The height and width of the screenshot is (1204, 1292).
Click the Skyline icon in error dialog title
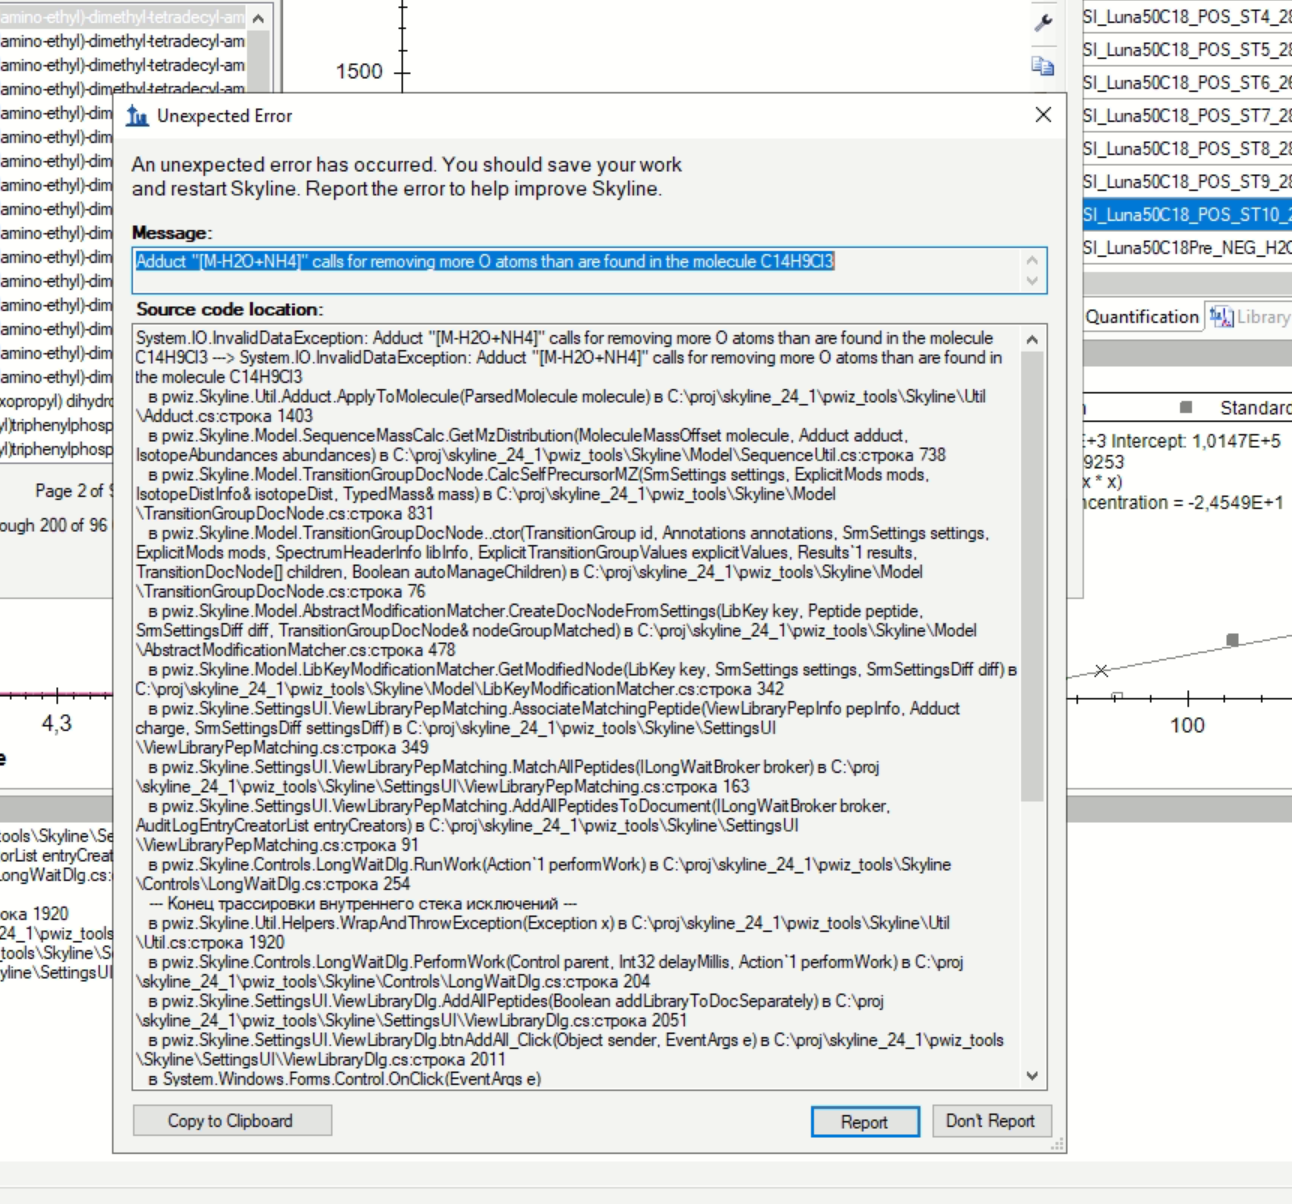pyautogui.click(x=137, y=116)
